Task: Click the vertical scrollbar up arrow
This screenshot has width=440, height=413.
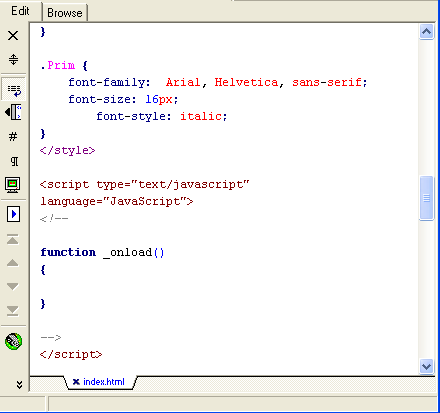Action: (426, 32)
